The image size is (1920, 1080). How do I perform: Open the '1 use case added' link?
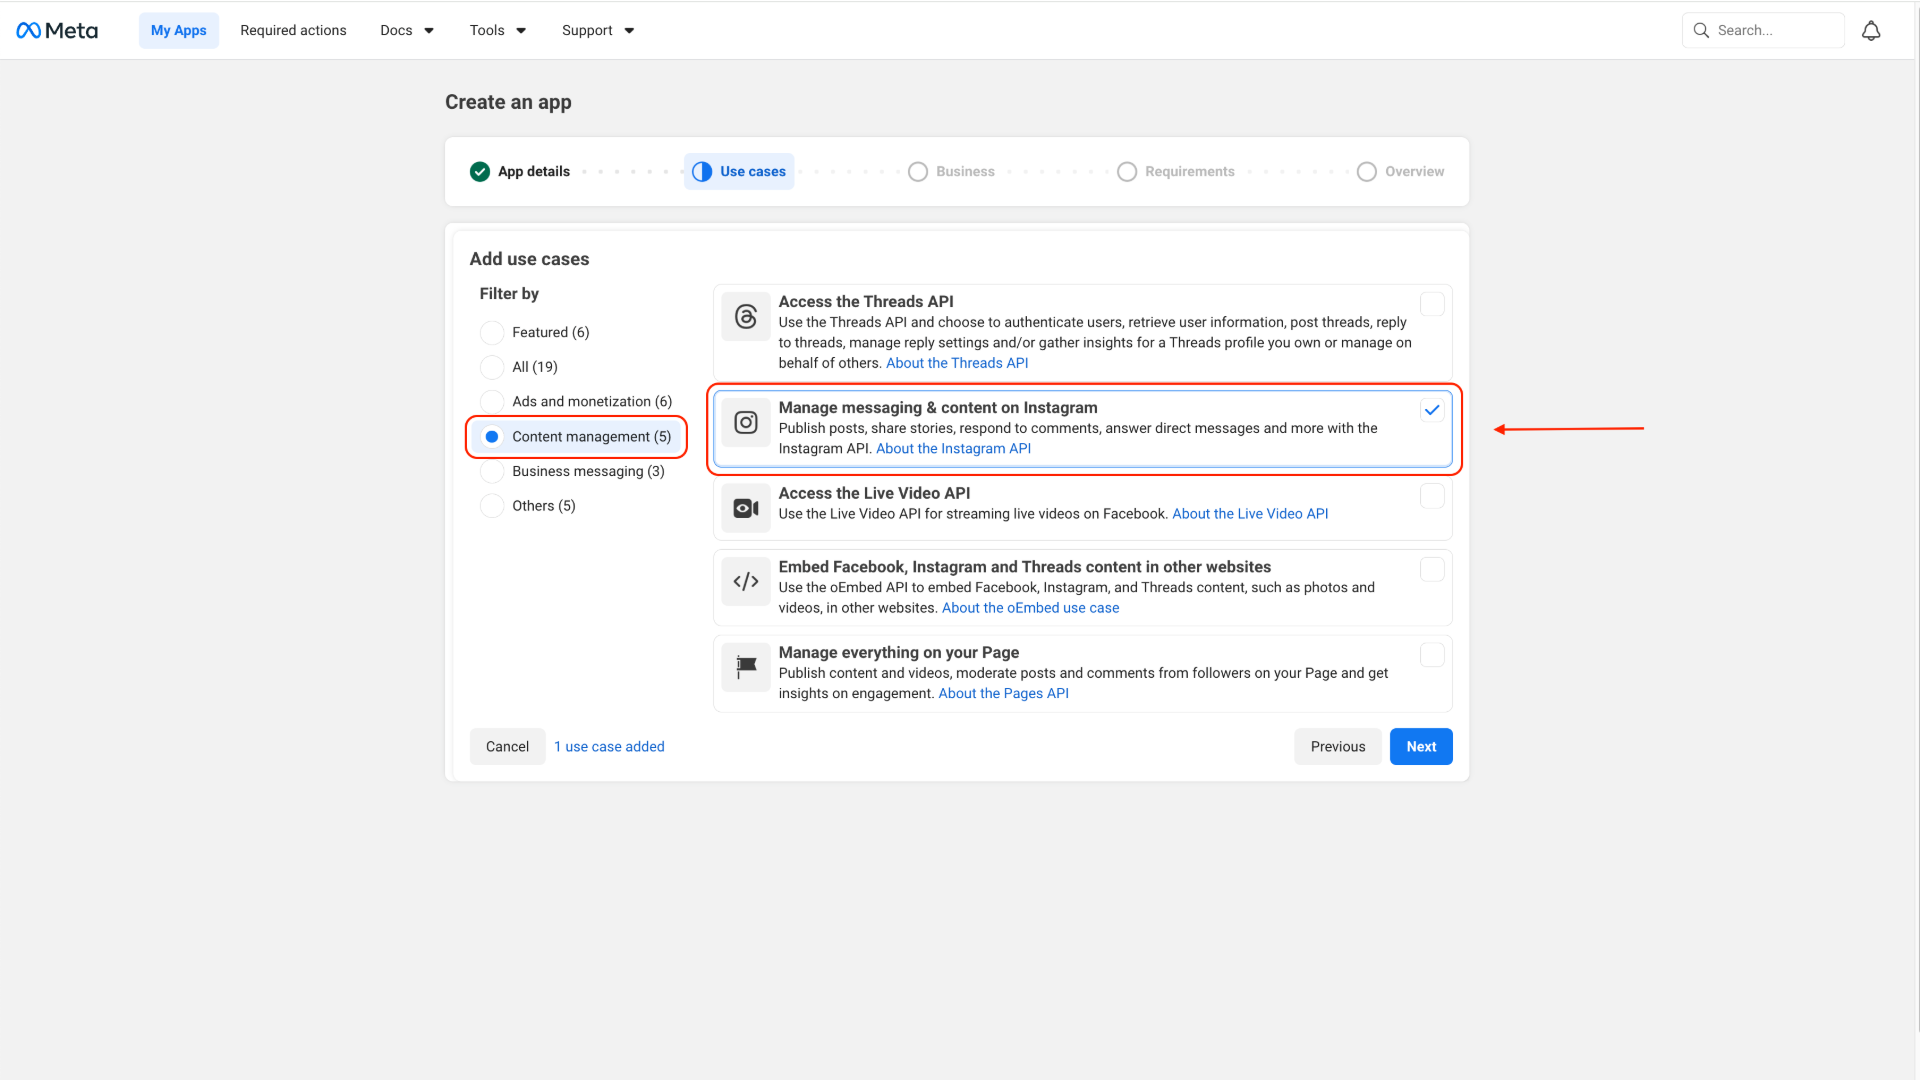tap(609, 746)
